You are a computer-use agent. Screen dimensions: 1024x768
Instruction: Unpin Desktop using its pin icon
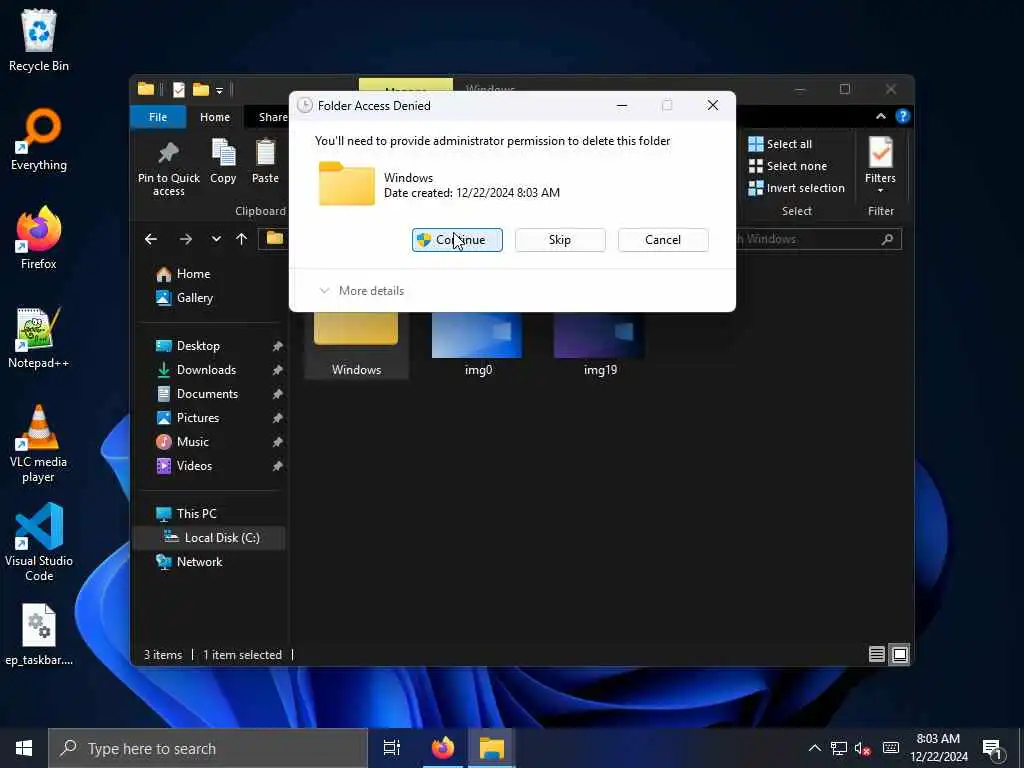pos(278,346)
